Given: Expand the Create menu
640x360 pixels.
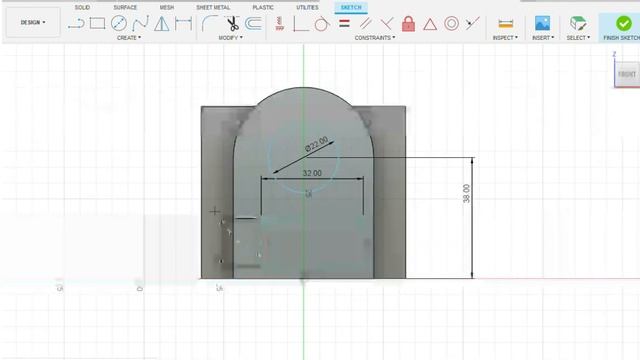Looking at the screenshot, I should pyautogui.click(x=129, y=38).
